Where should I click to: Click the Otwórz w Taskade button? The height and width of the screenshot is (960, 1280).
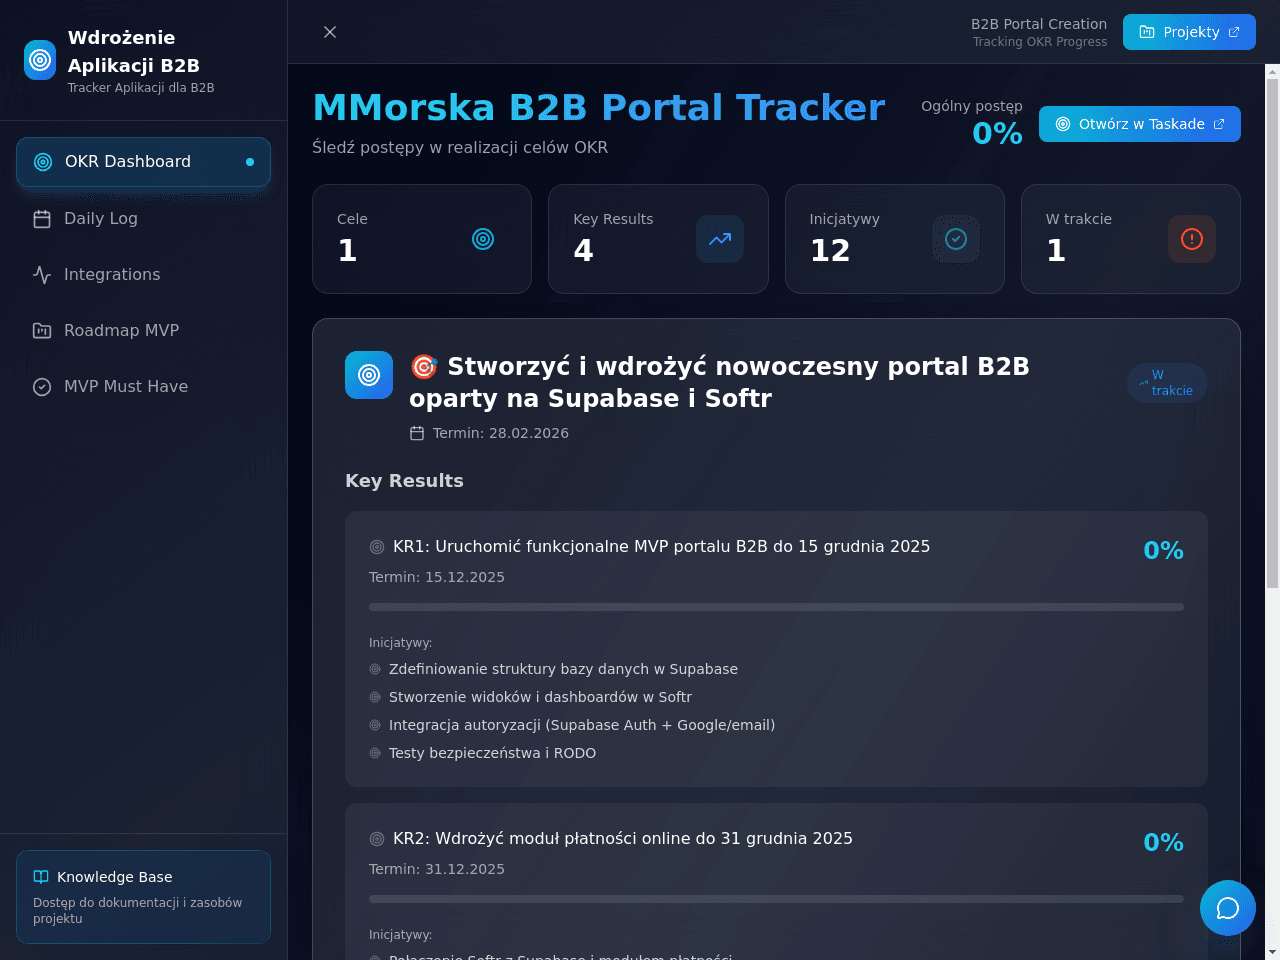[x=1140, y=124]
